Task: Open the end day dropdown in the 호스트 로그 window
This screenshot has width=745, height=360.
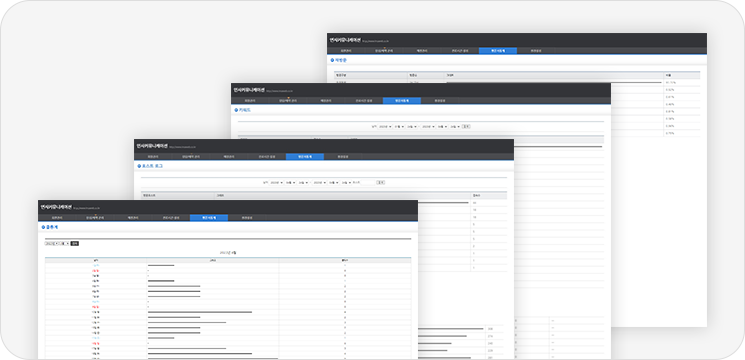Action: pyautogui.click(x=346, y=182)
